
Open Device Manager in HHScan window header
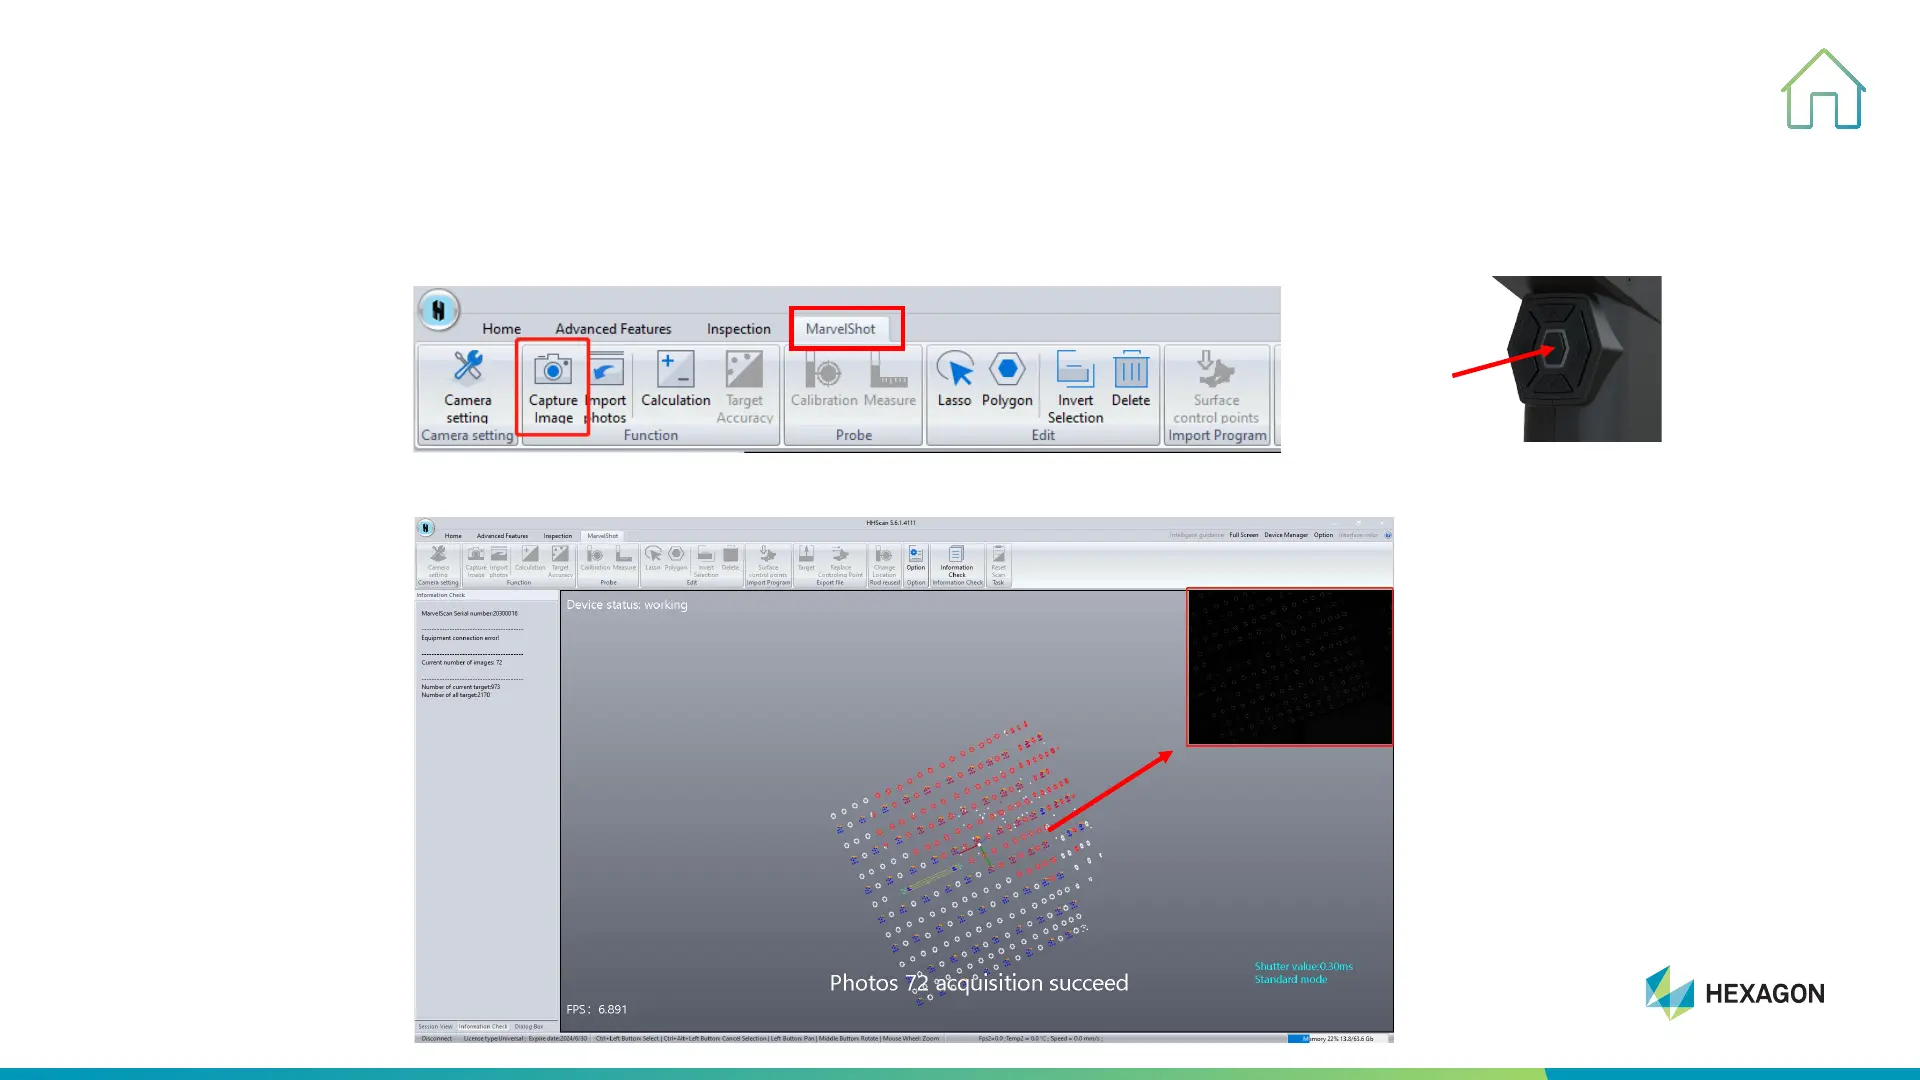pos(1285,535)
